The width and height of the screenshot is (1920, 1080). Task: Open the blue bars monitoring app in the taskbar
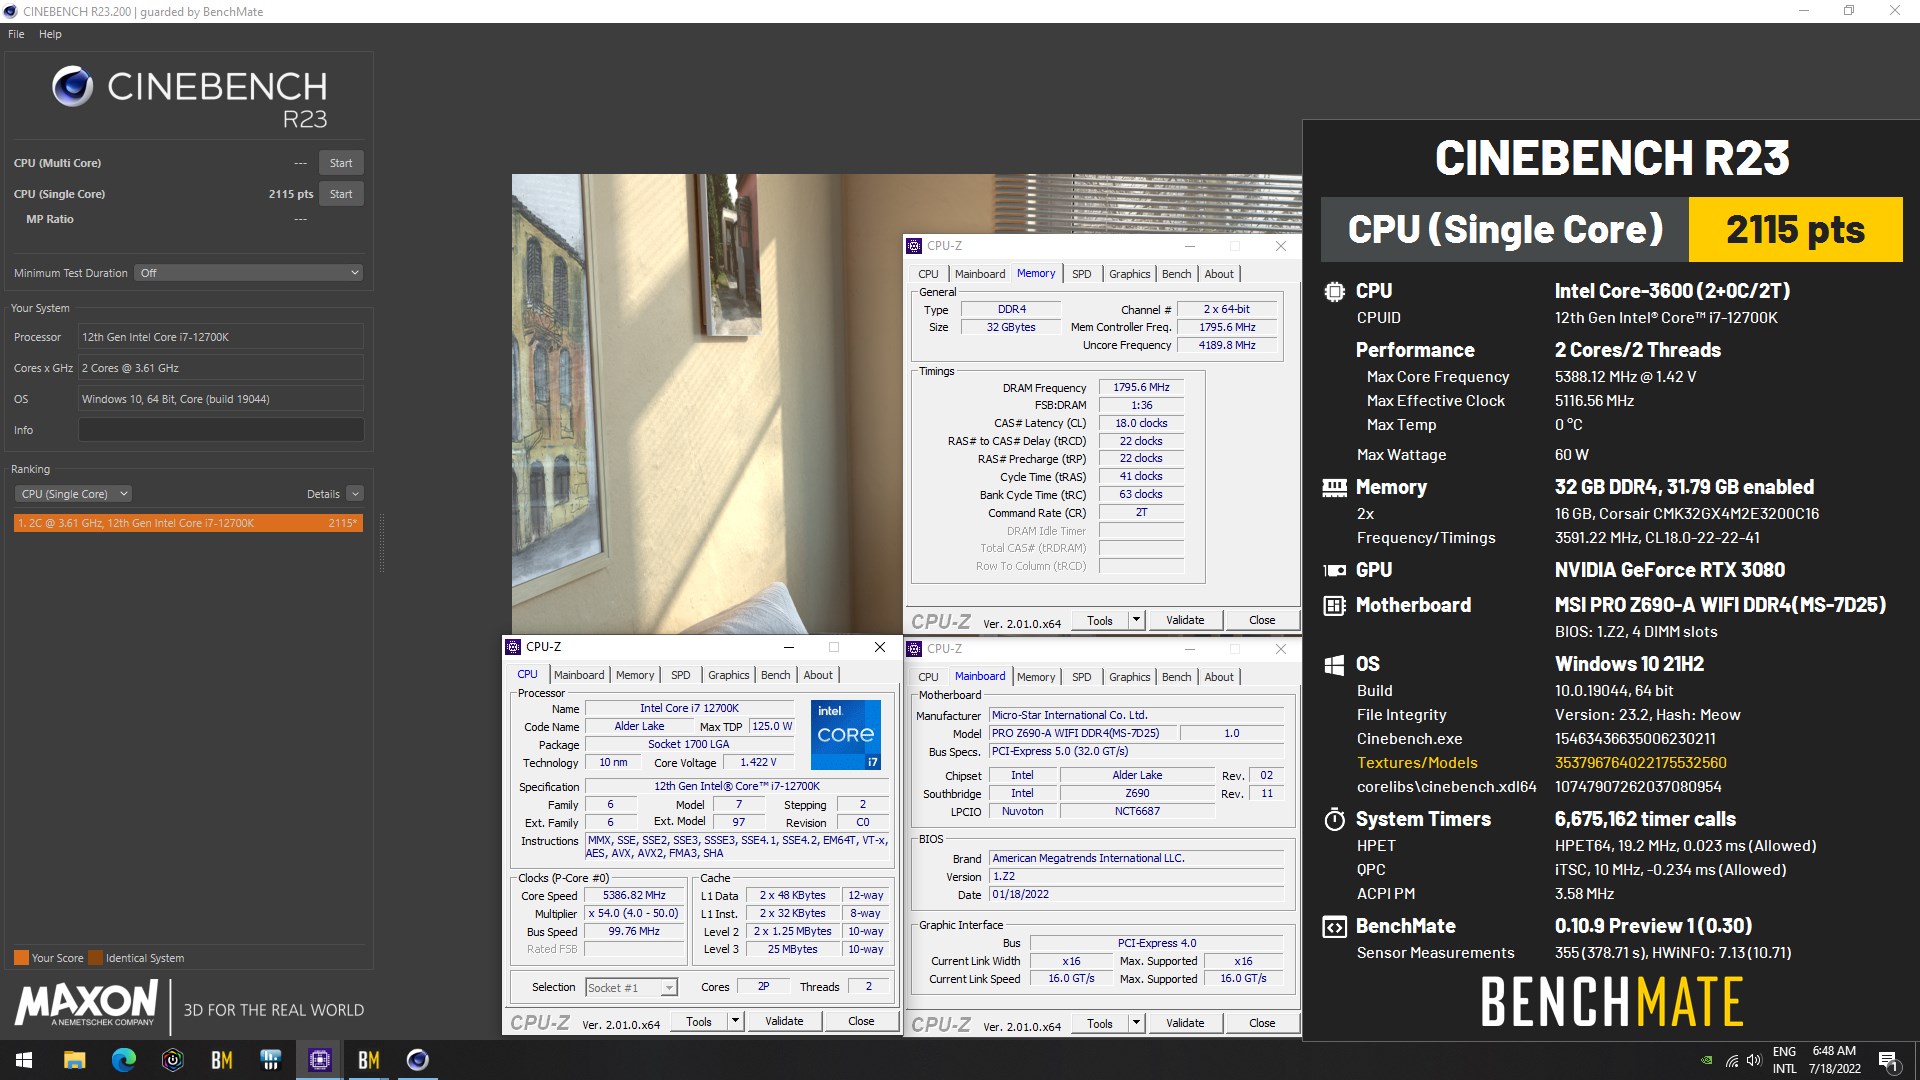(x=270, y=1060)
